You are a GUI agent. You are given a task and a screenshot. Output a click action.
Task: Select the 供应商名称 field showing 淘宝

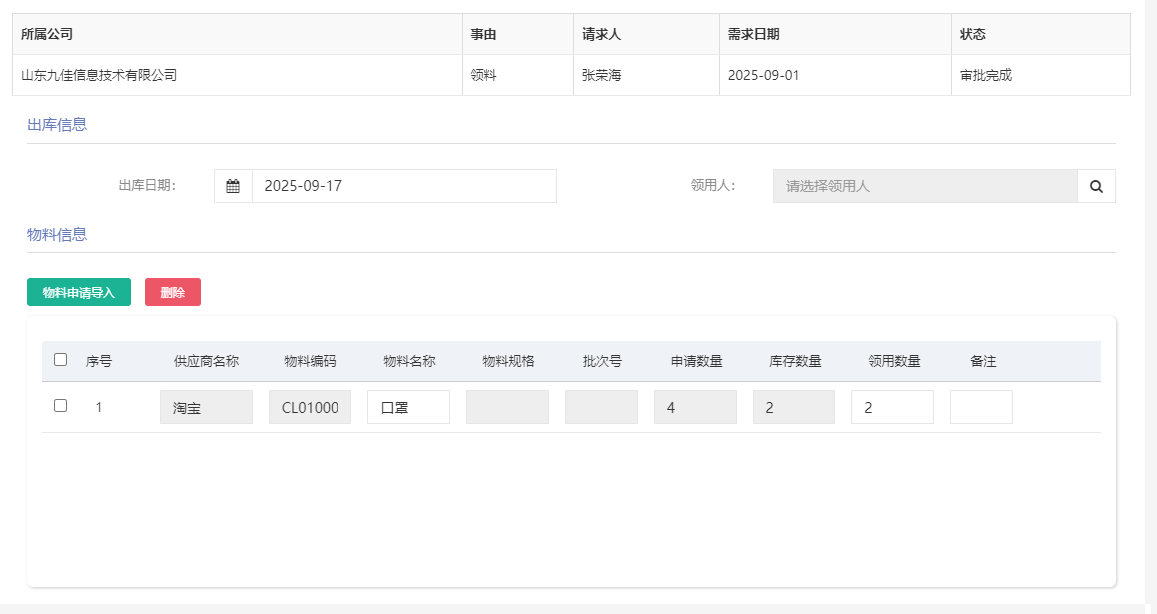206,407
